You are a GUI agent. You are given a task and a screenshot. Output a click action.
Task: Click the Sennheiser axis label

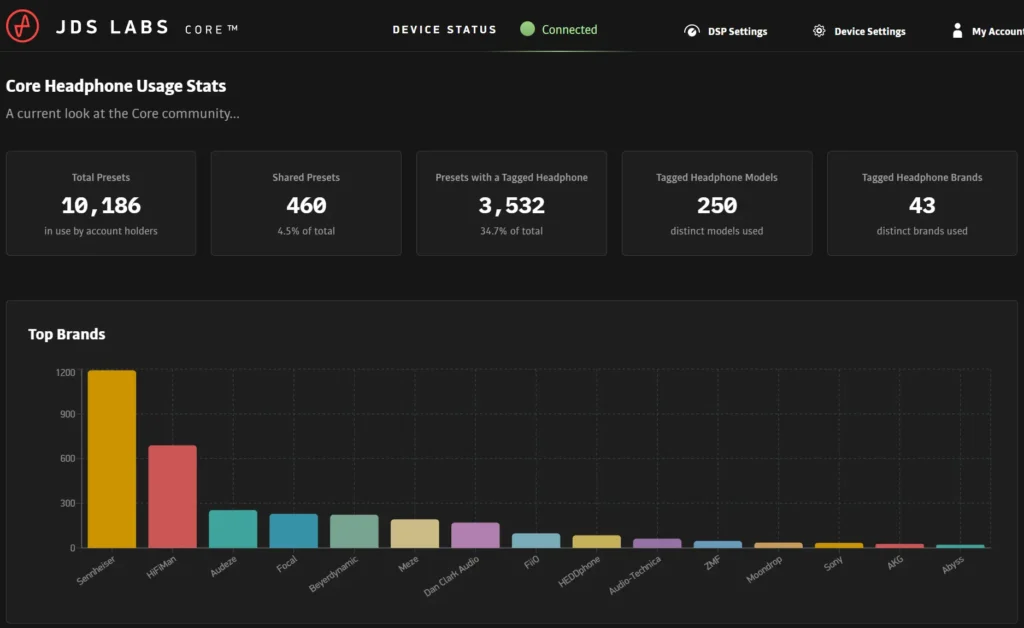[96, 570]
